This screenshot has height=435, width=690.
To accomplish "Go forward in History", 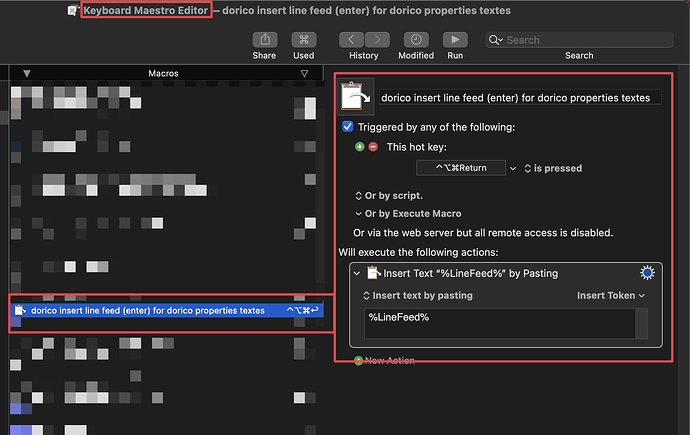I will click(377, 40).
